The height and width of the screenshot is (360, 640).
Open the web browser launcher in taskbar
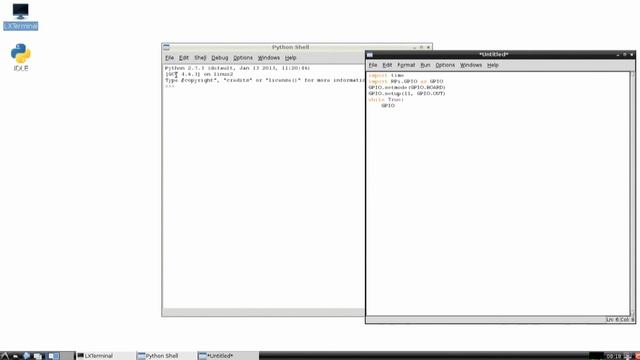pyautogui.click(x=27, y=356)
